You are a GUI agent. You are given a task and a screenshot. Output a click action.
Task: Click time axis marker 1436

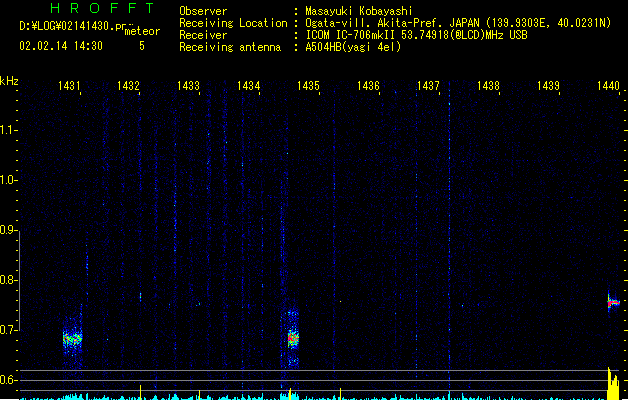pyautogui.click(x=368, y=86)
